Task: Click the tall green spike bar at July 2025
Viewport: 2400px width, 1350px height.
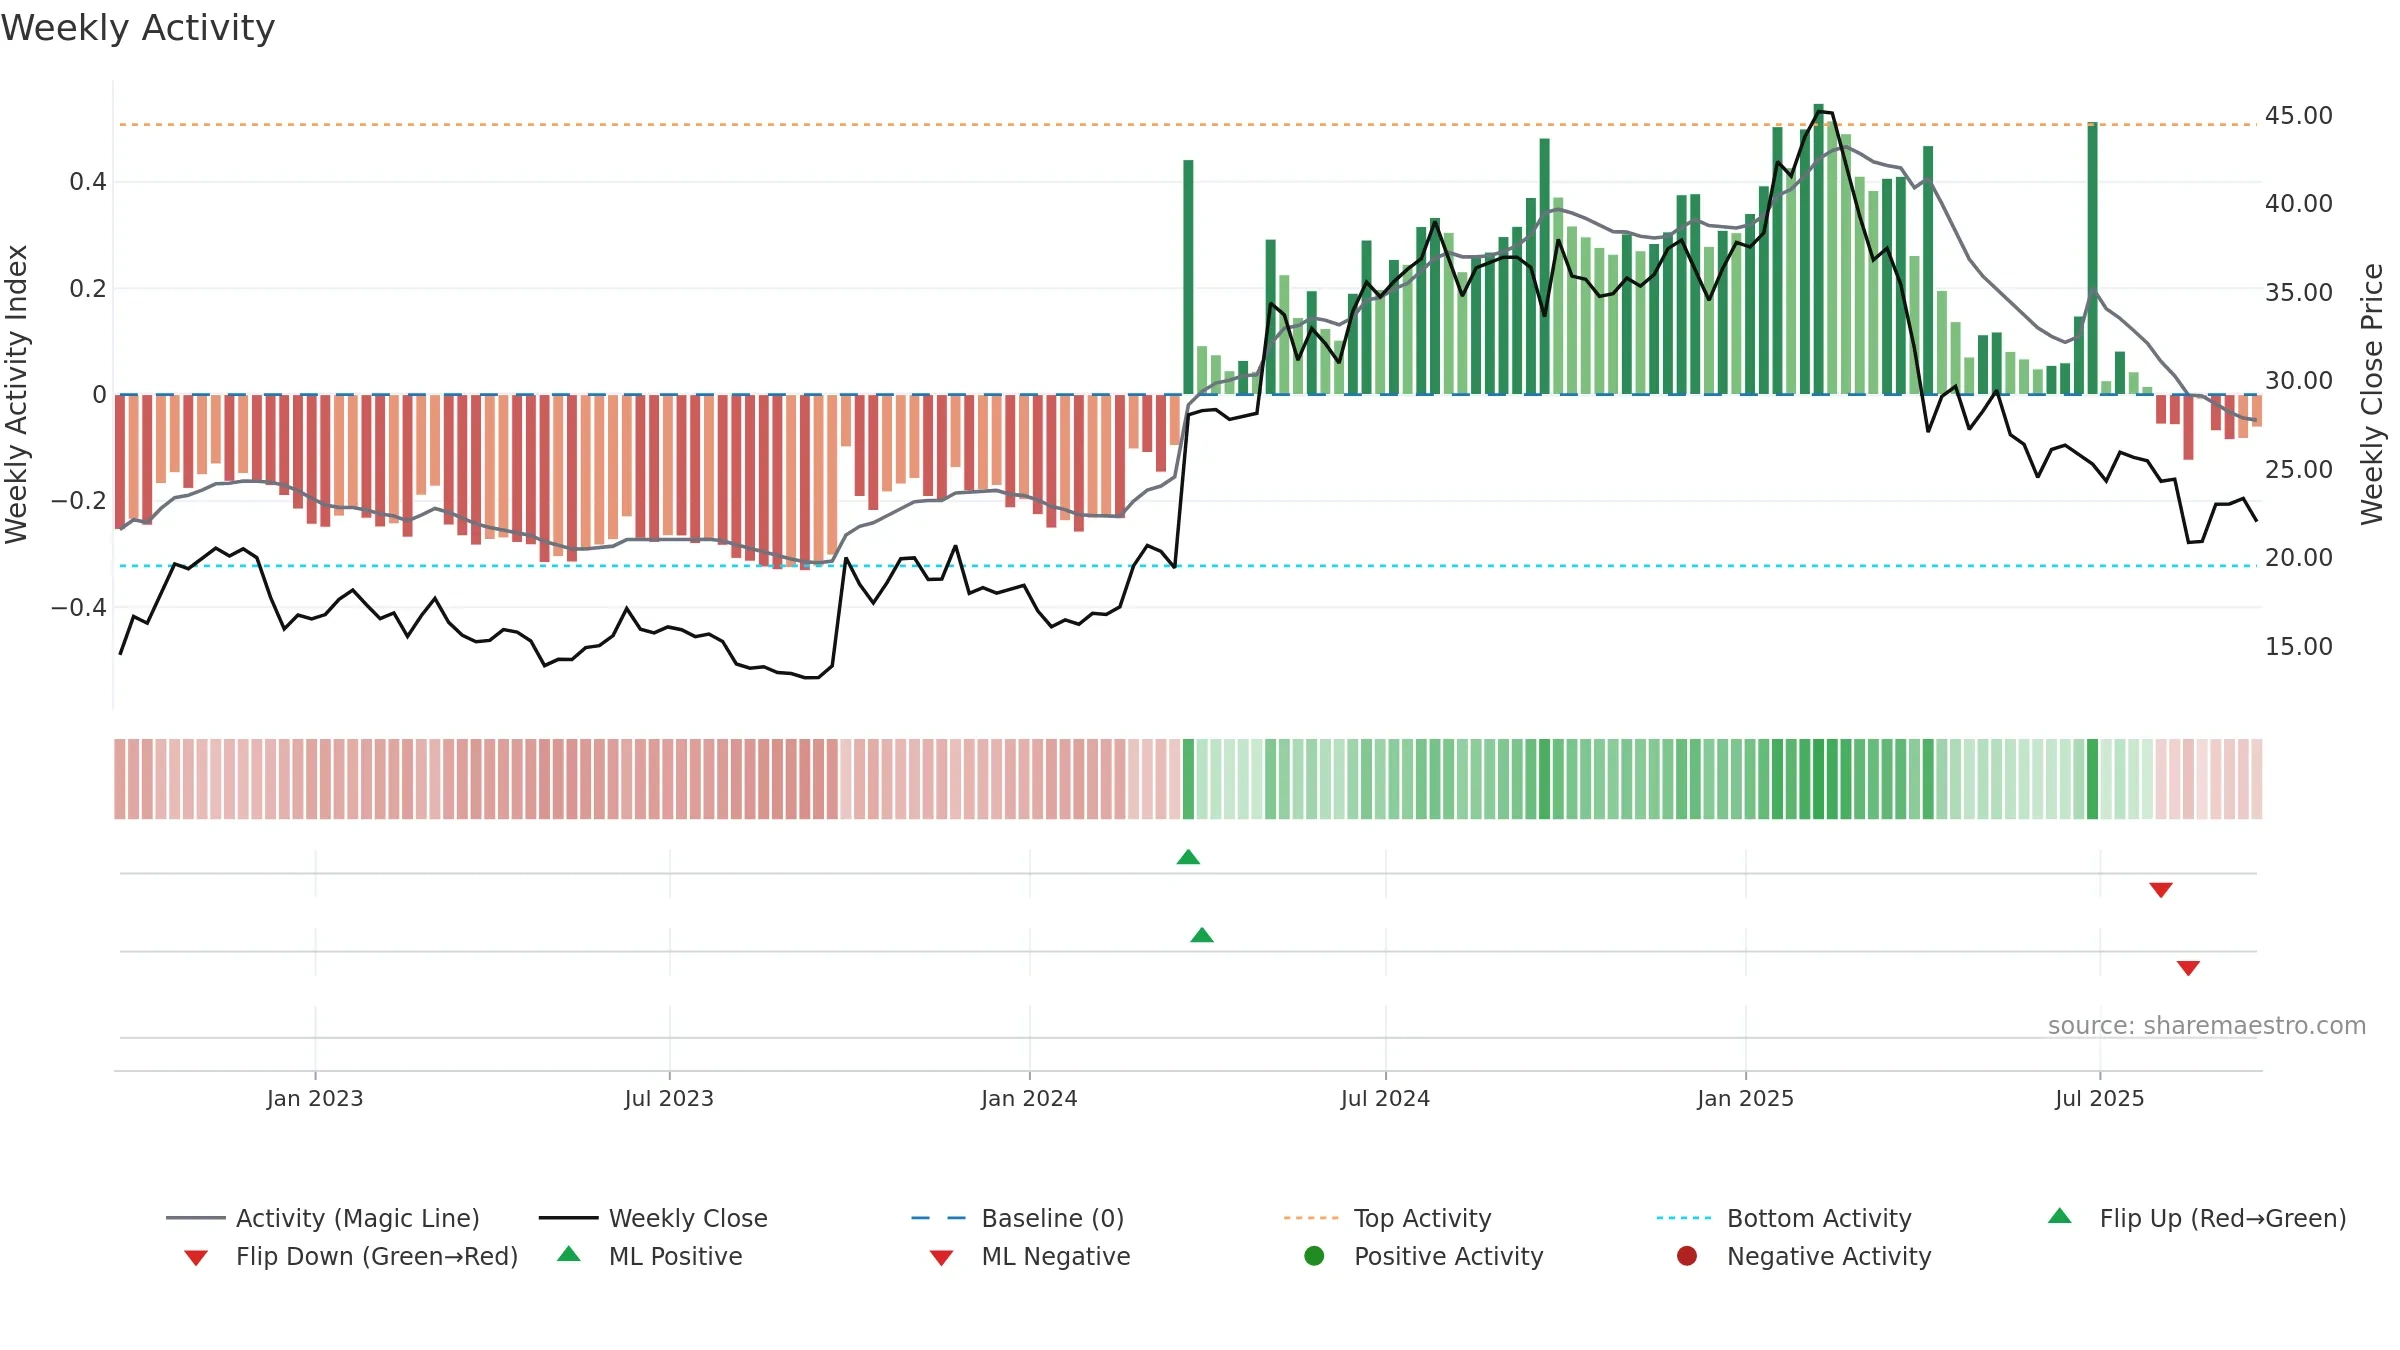Action: click(x=2092, y=258)
